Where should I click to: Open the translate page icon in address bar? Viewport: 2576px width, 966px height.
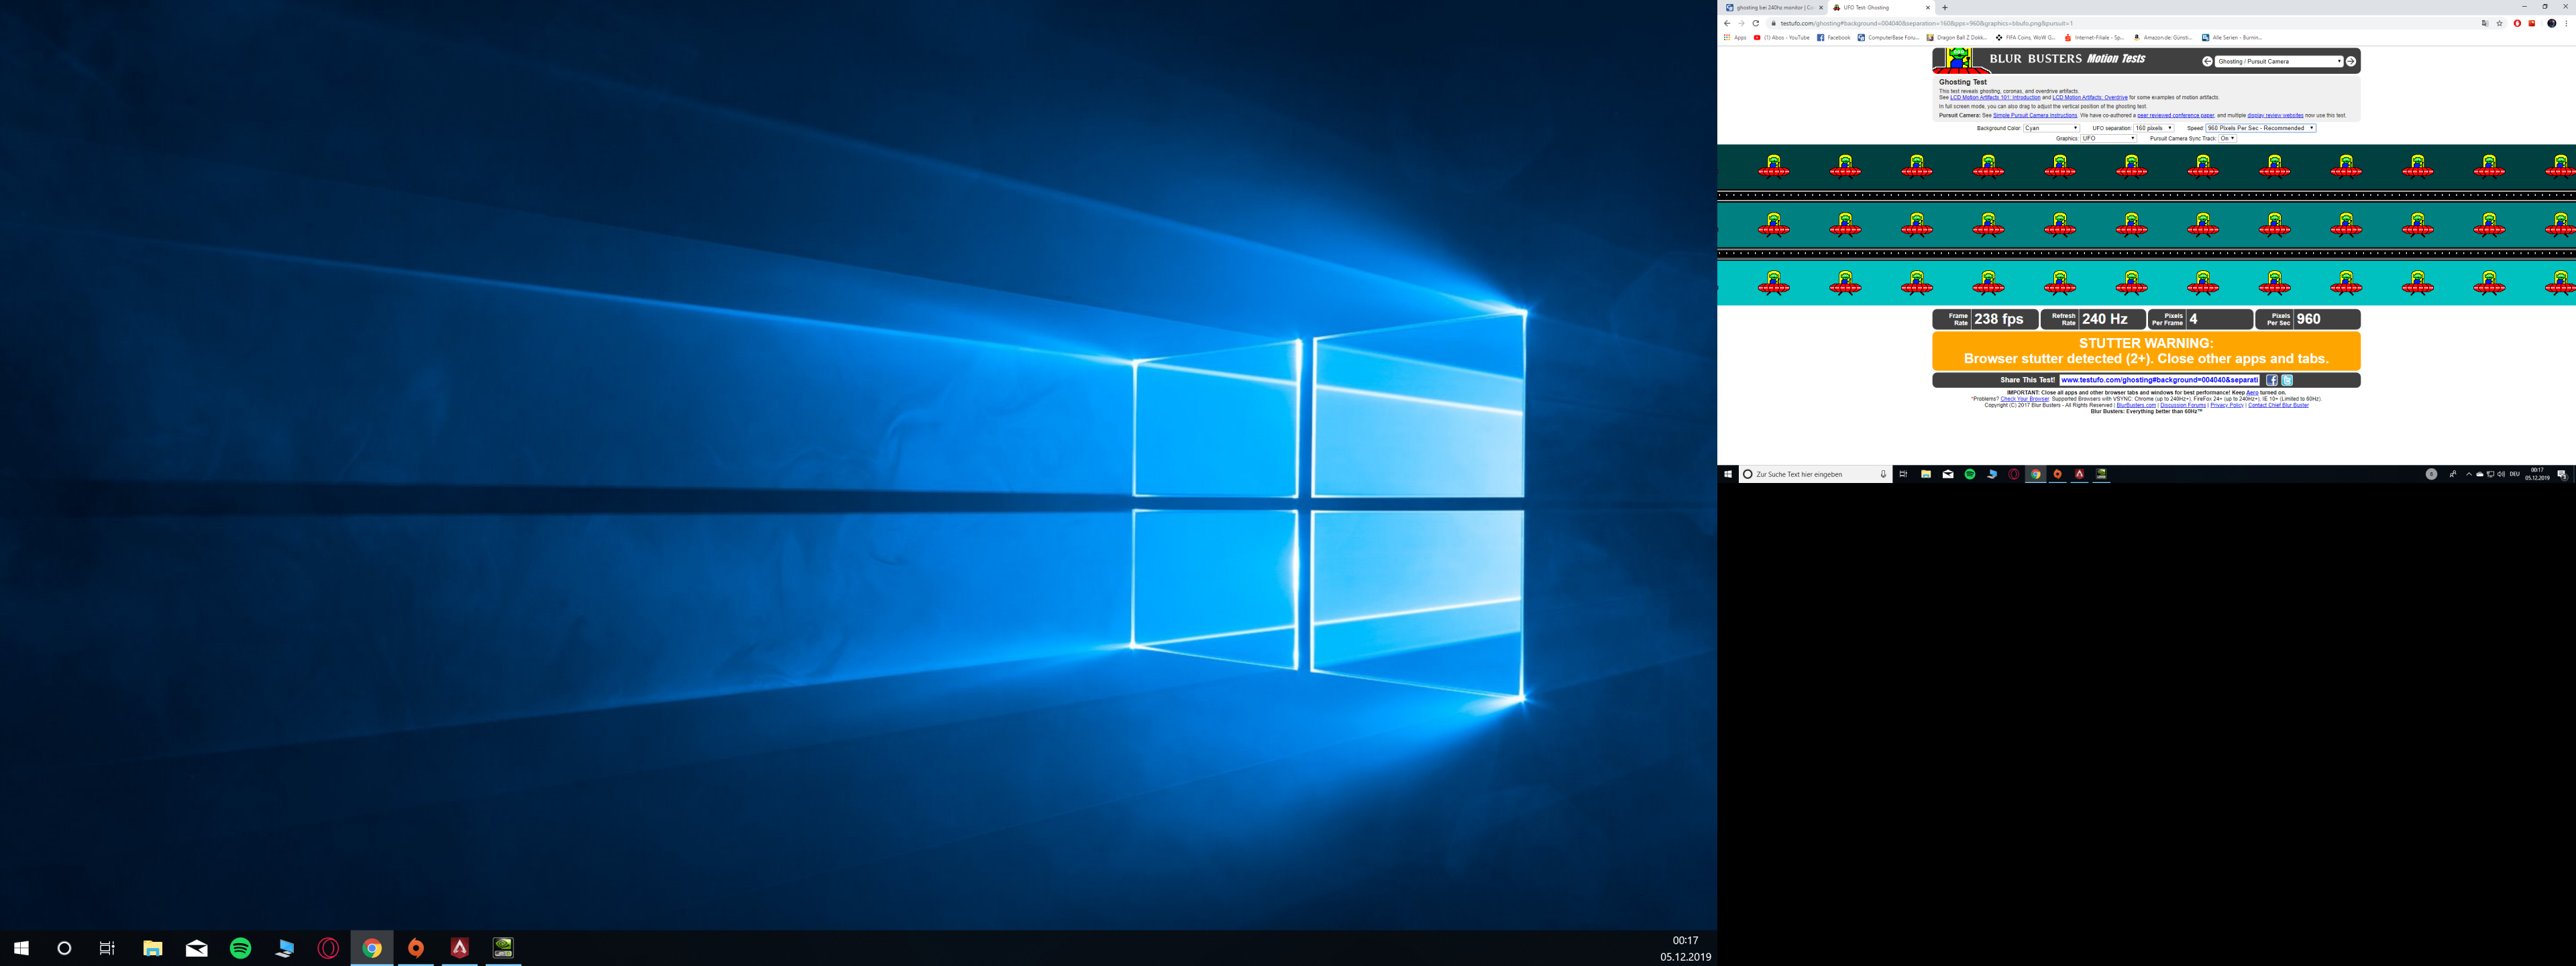point(2484,23)
